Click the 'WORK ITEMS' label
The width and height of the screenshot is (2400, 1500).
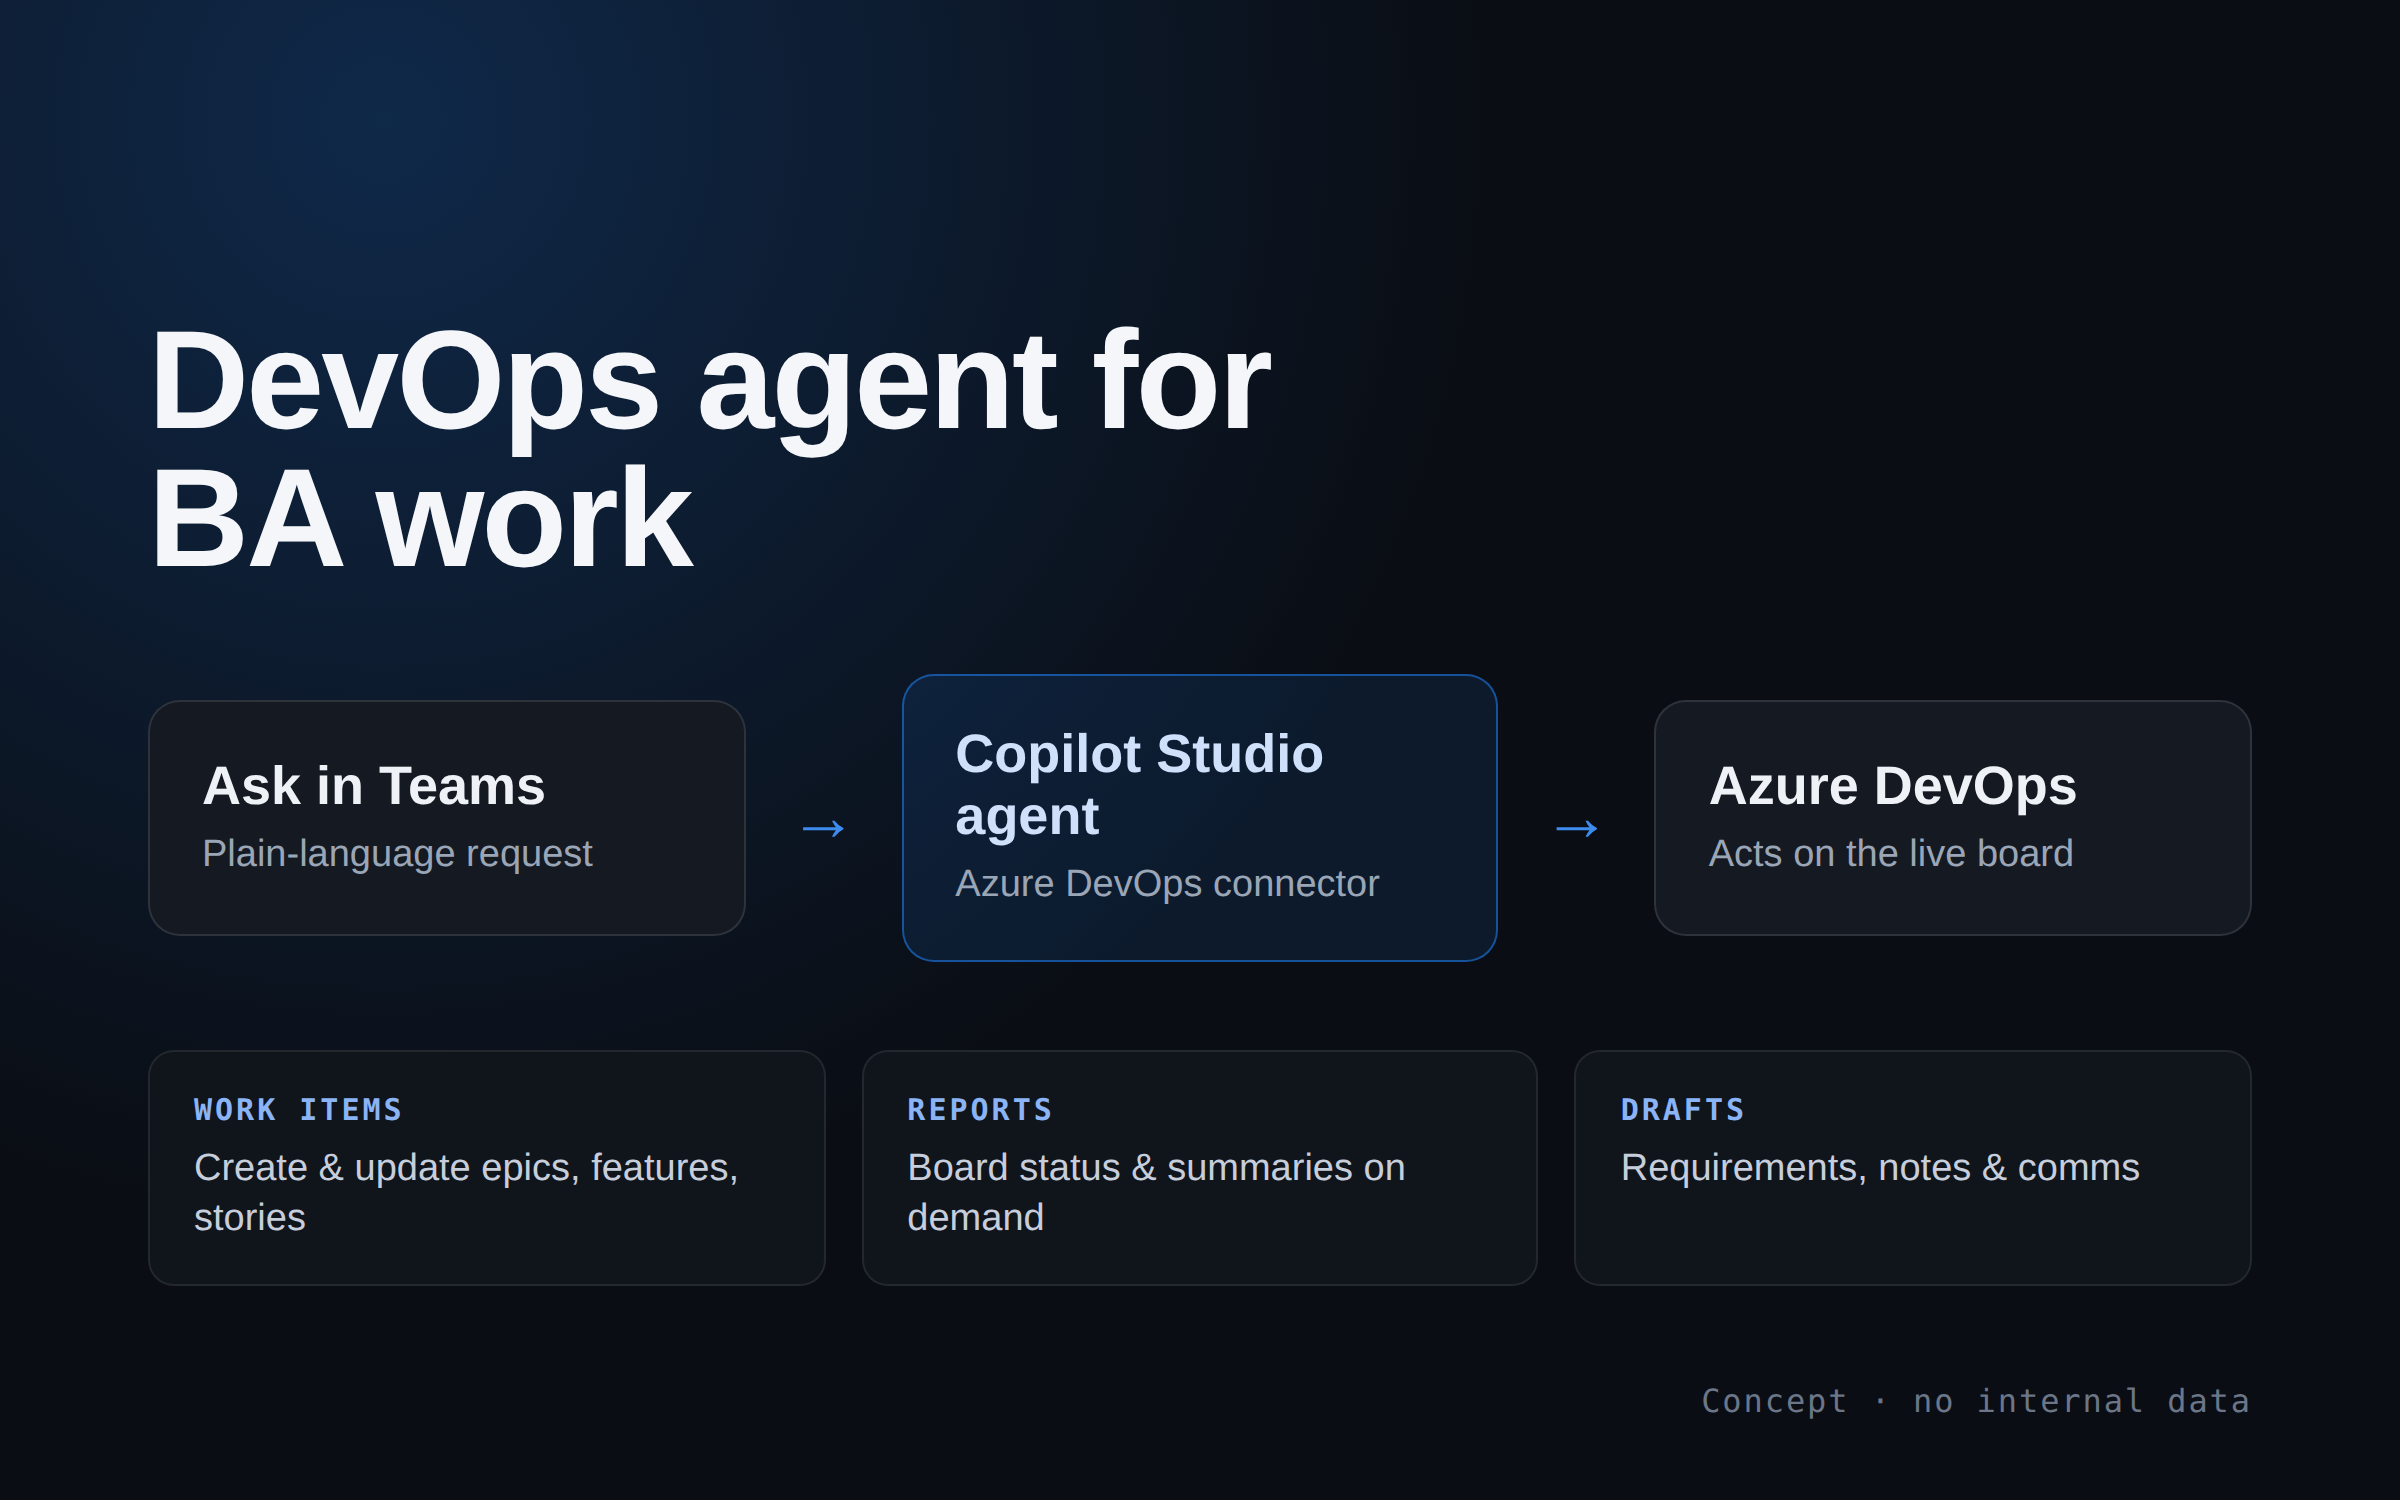pyautogui.click(x=298, y=1110)
